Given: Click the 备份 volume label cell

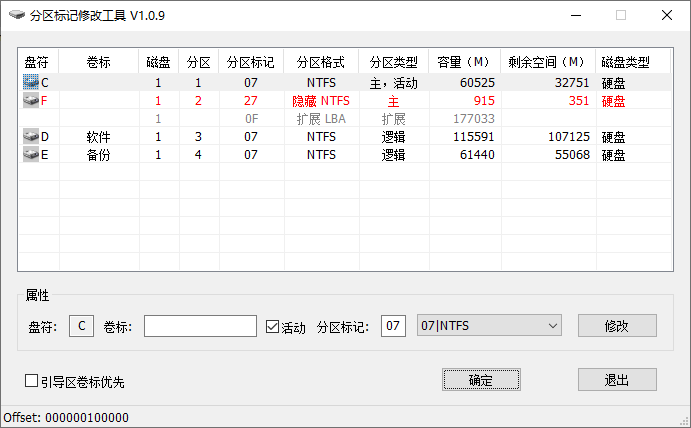Looking at the screenshot, I should click(x=99, y=155).
